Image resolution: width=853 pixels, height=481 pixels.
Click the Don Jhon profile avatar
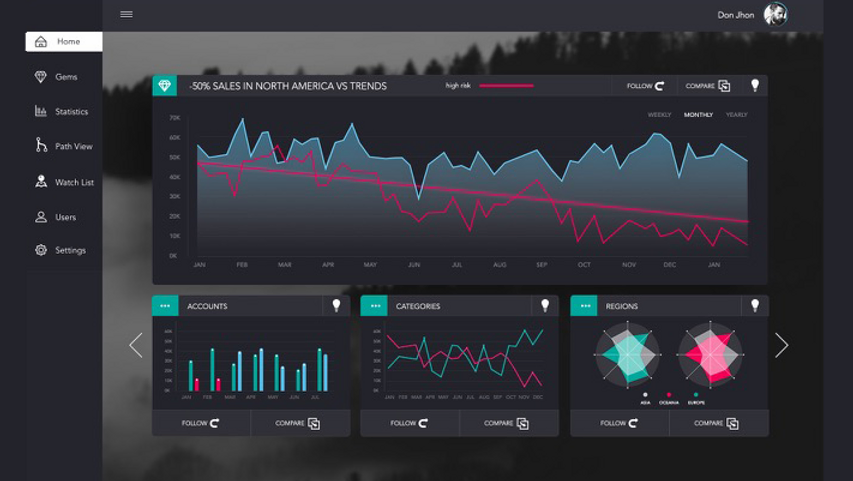(x=775, y=15)
